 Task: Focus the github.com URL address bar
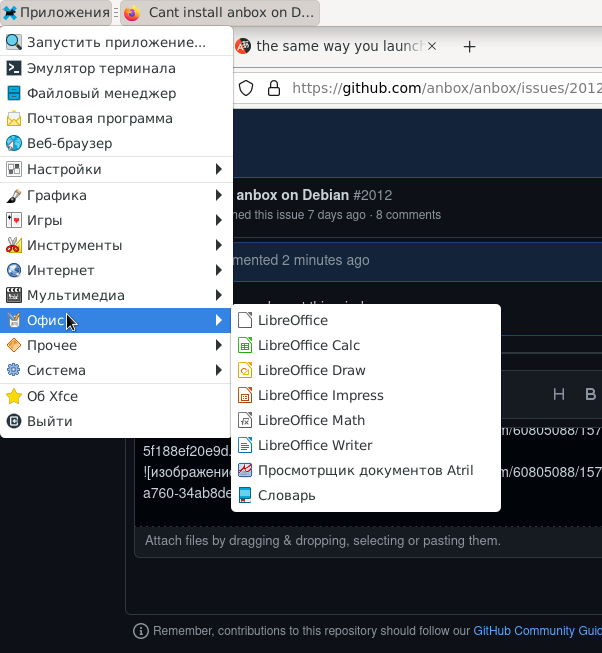[x=447, y=88]
